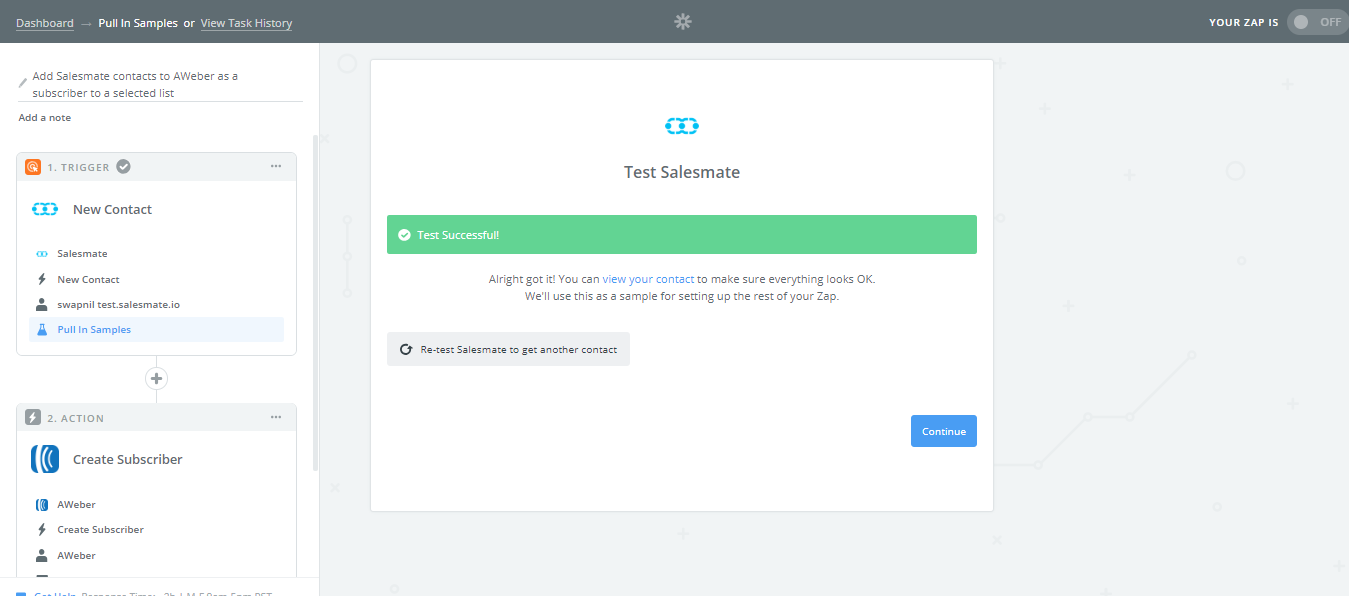Click the checkmark icon next to TRIGGER
Viewport: 1349px width, 596px height.
pos(123,167)
